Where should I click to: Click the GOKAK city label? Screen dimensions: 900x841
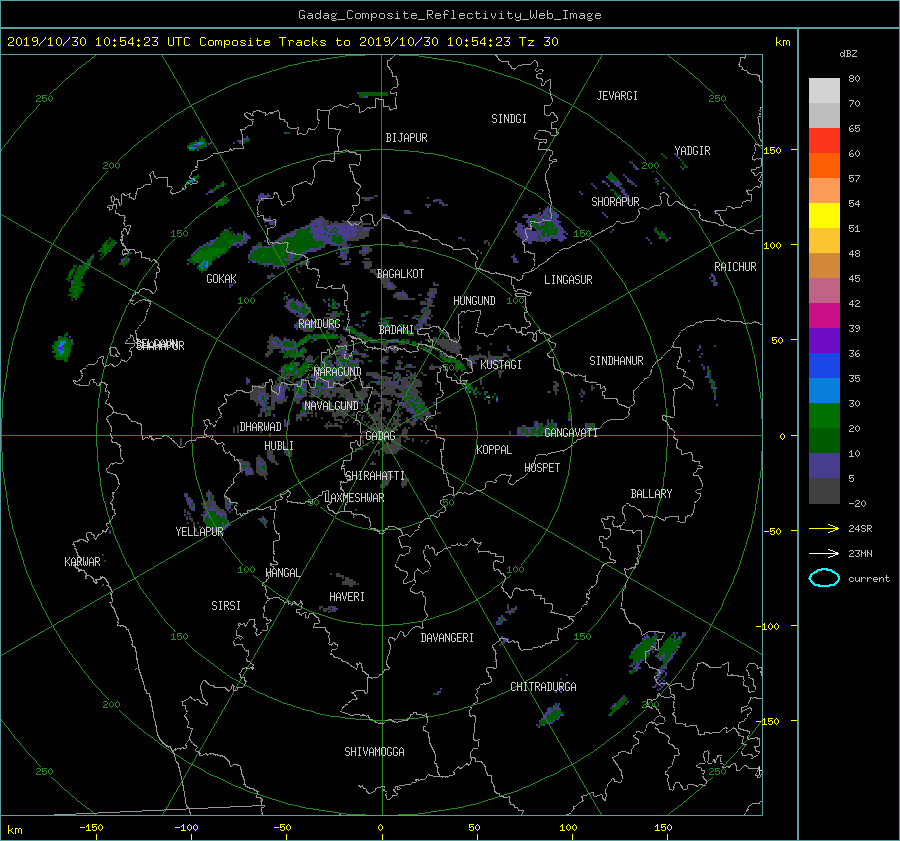[221, 279]
